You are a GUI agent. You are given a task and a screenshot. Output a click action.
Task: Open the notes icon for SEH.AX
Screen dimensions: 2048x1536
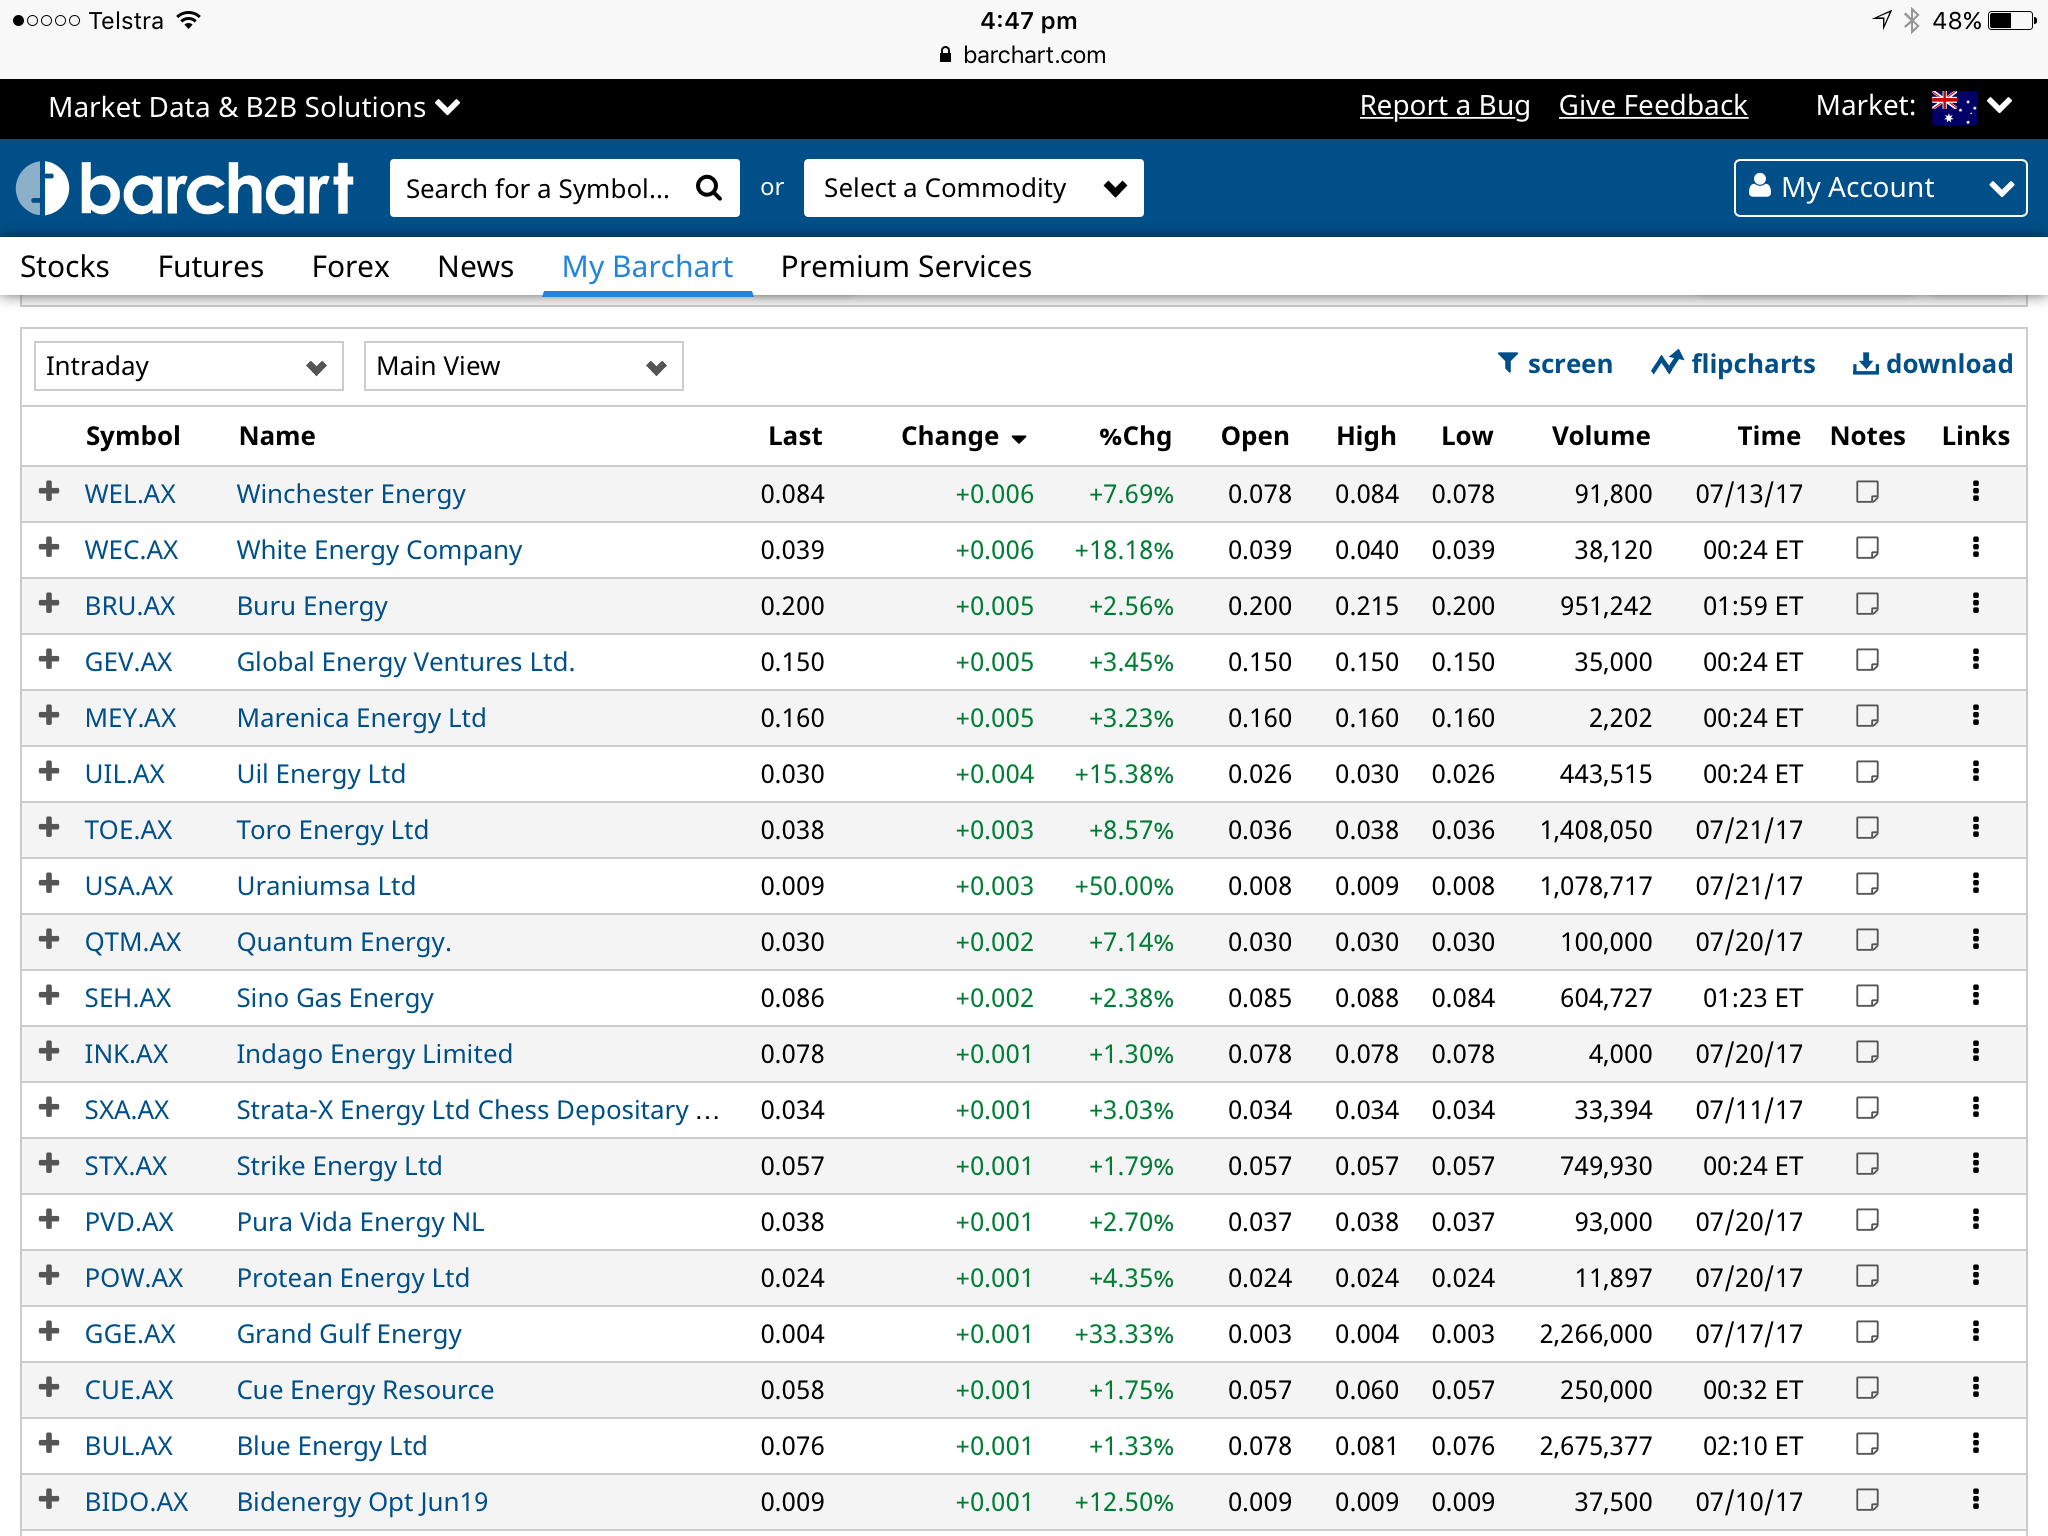click(x=1867, y=996)
